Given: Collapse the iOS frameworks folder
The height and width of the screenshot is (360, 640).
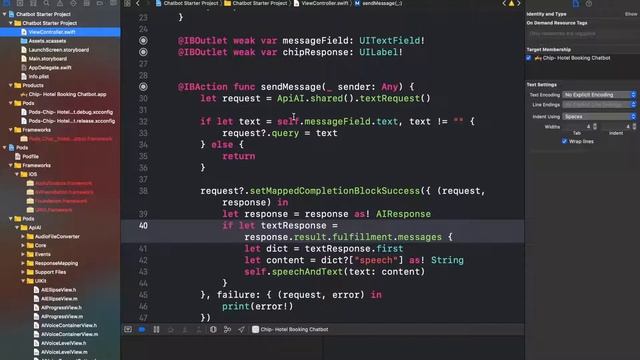Looking at the screenshot, I should (17, 174).
